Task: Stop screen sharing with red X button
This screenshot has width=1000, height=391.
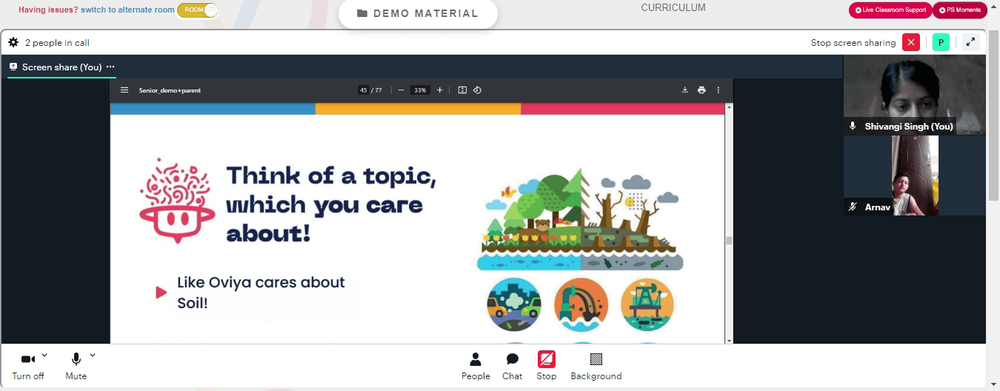Action: tap(911, 43)
